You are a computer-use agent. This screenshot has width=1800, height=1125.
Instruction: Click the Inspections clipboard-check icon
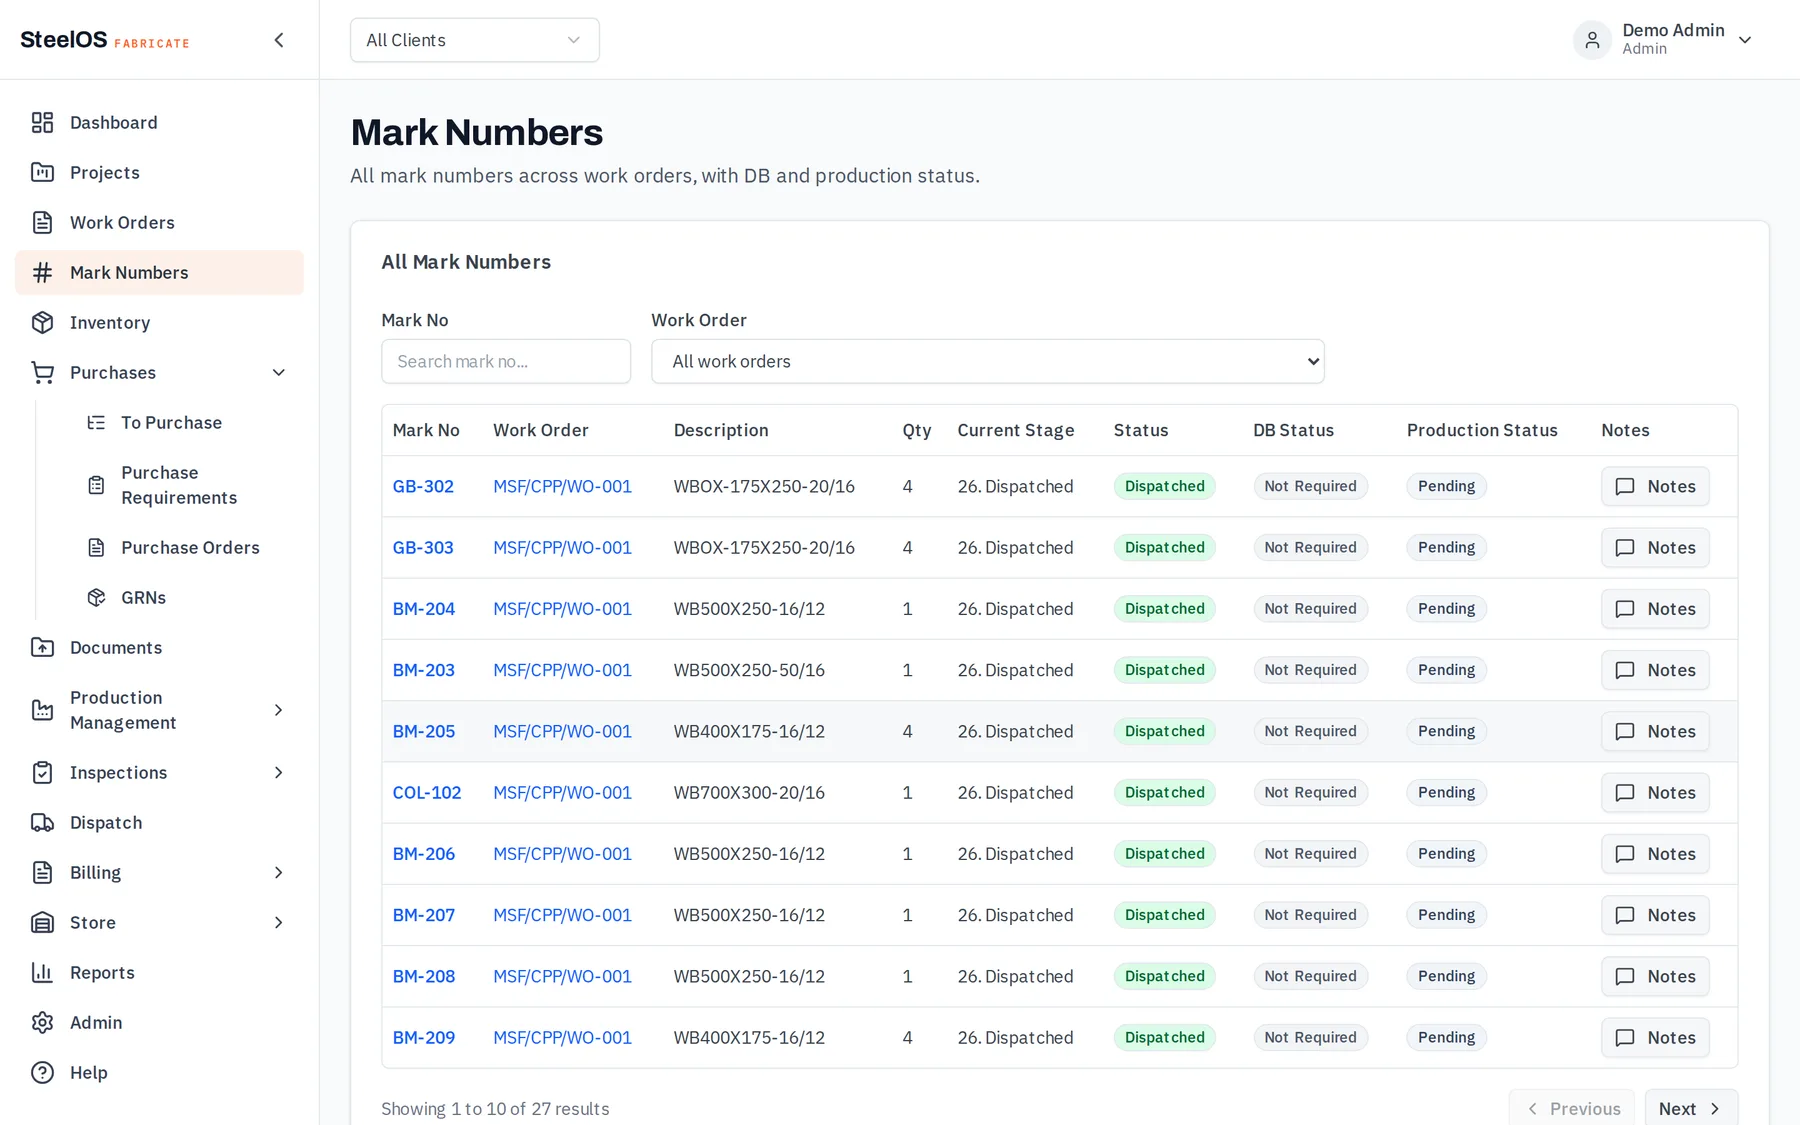pos(42,773)
